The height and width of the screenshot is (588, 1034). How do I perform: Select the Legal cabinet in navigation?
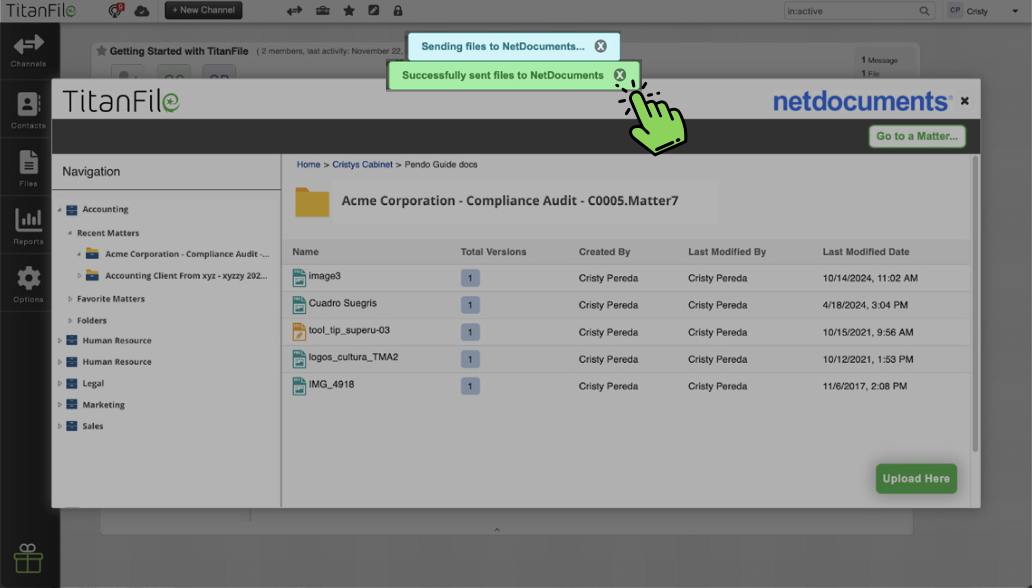click(93, 383)
